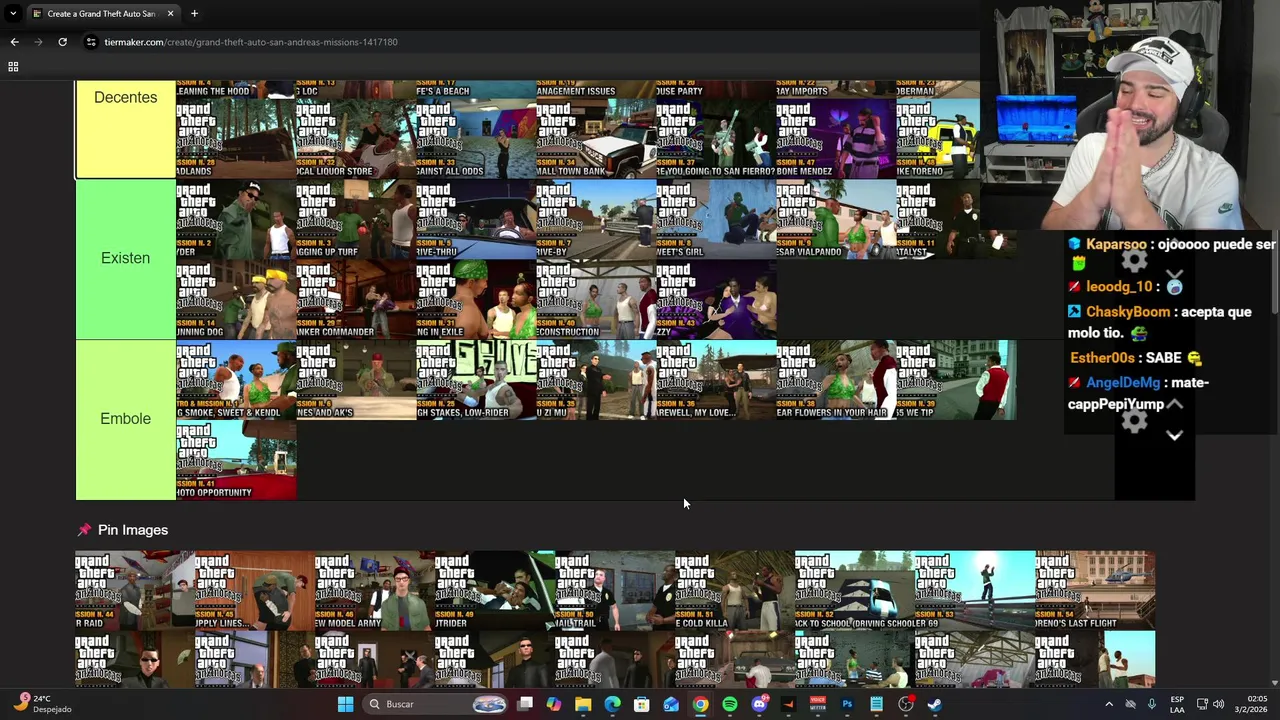Image resolution: width=1280 pixels, height=720 pixels.
Task: Open Photoshop from the taskbar
Action: point(847,704)
